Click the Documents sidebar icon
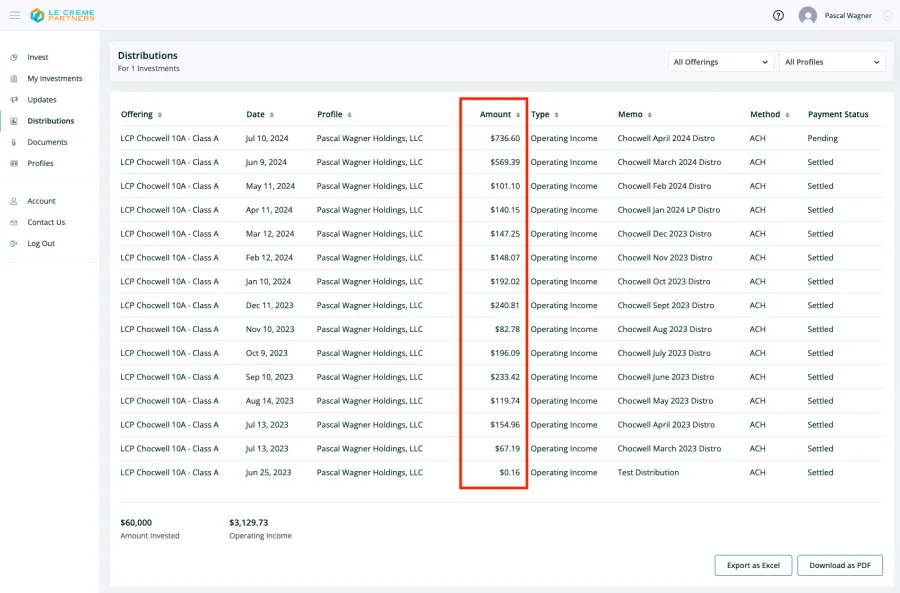Image resolution: width=900 pixels, height=593 pixels. (x=14, y=142)
